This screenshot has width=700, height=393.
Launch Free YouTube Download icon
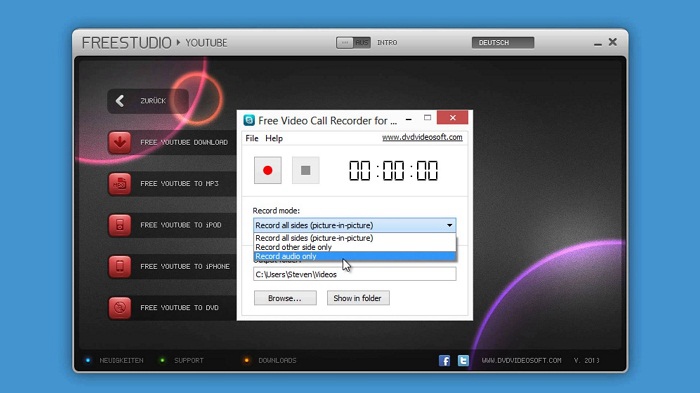[120, 142]
